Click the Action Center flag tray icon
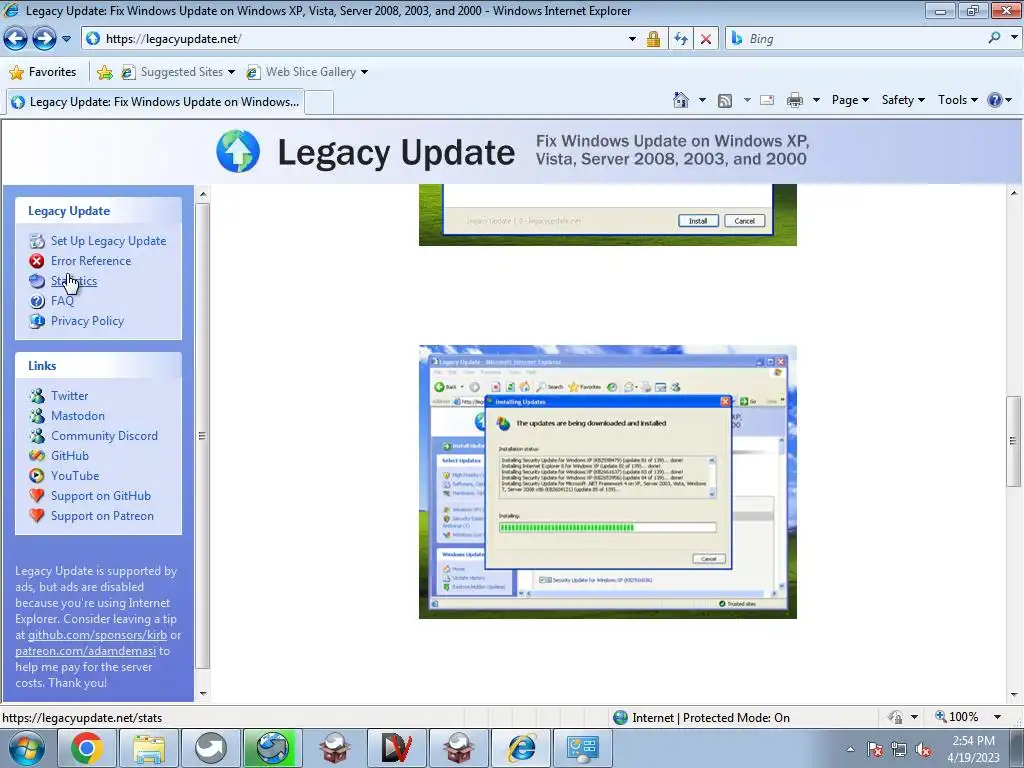Screen dimensions: 1024x768 click(x=875, y=750)
